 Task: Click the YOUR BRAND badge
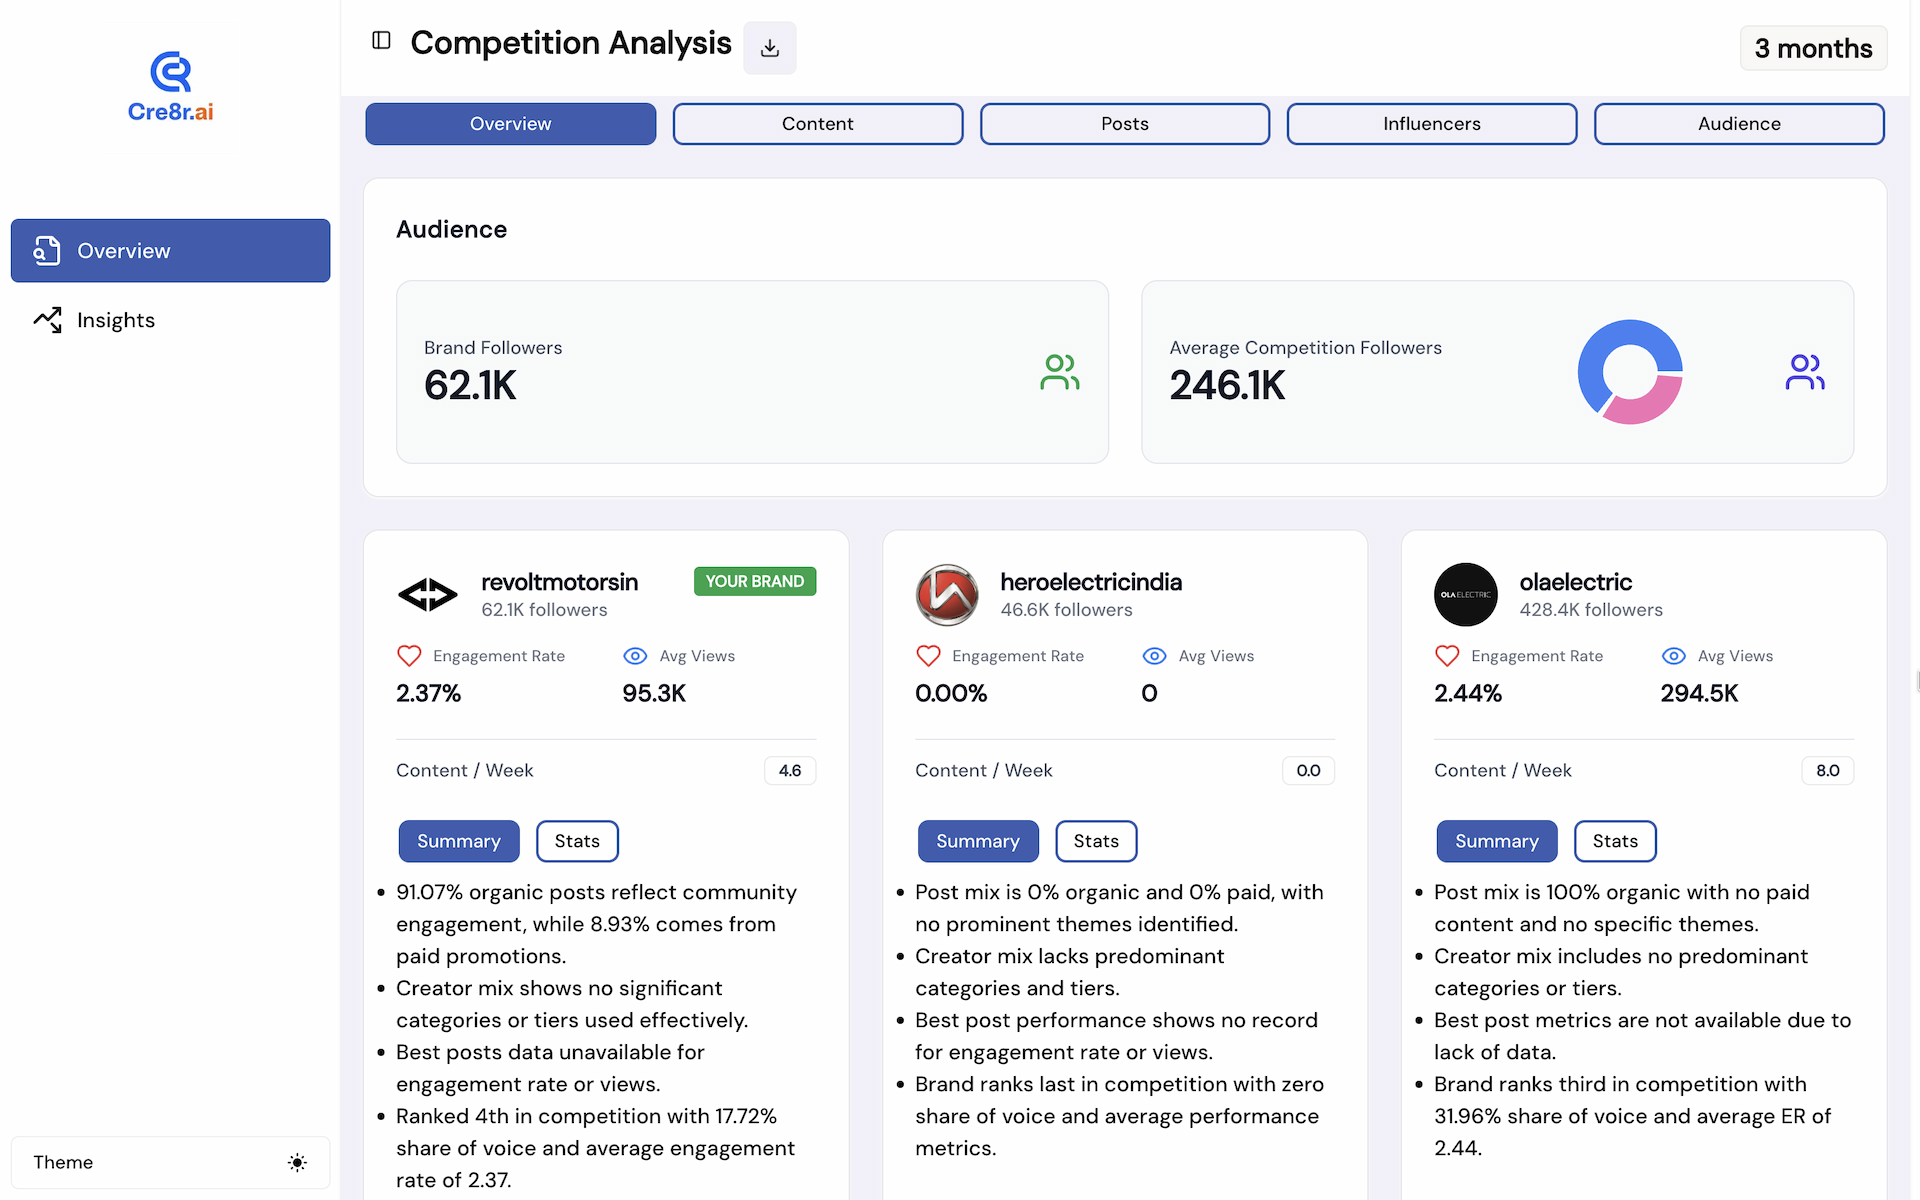[755, 581]
